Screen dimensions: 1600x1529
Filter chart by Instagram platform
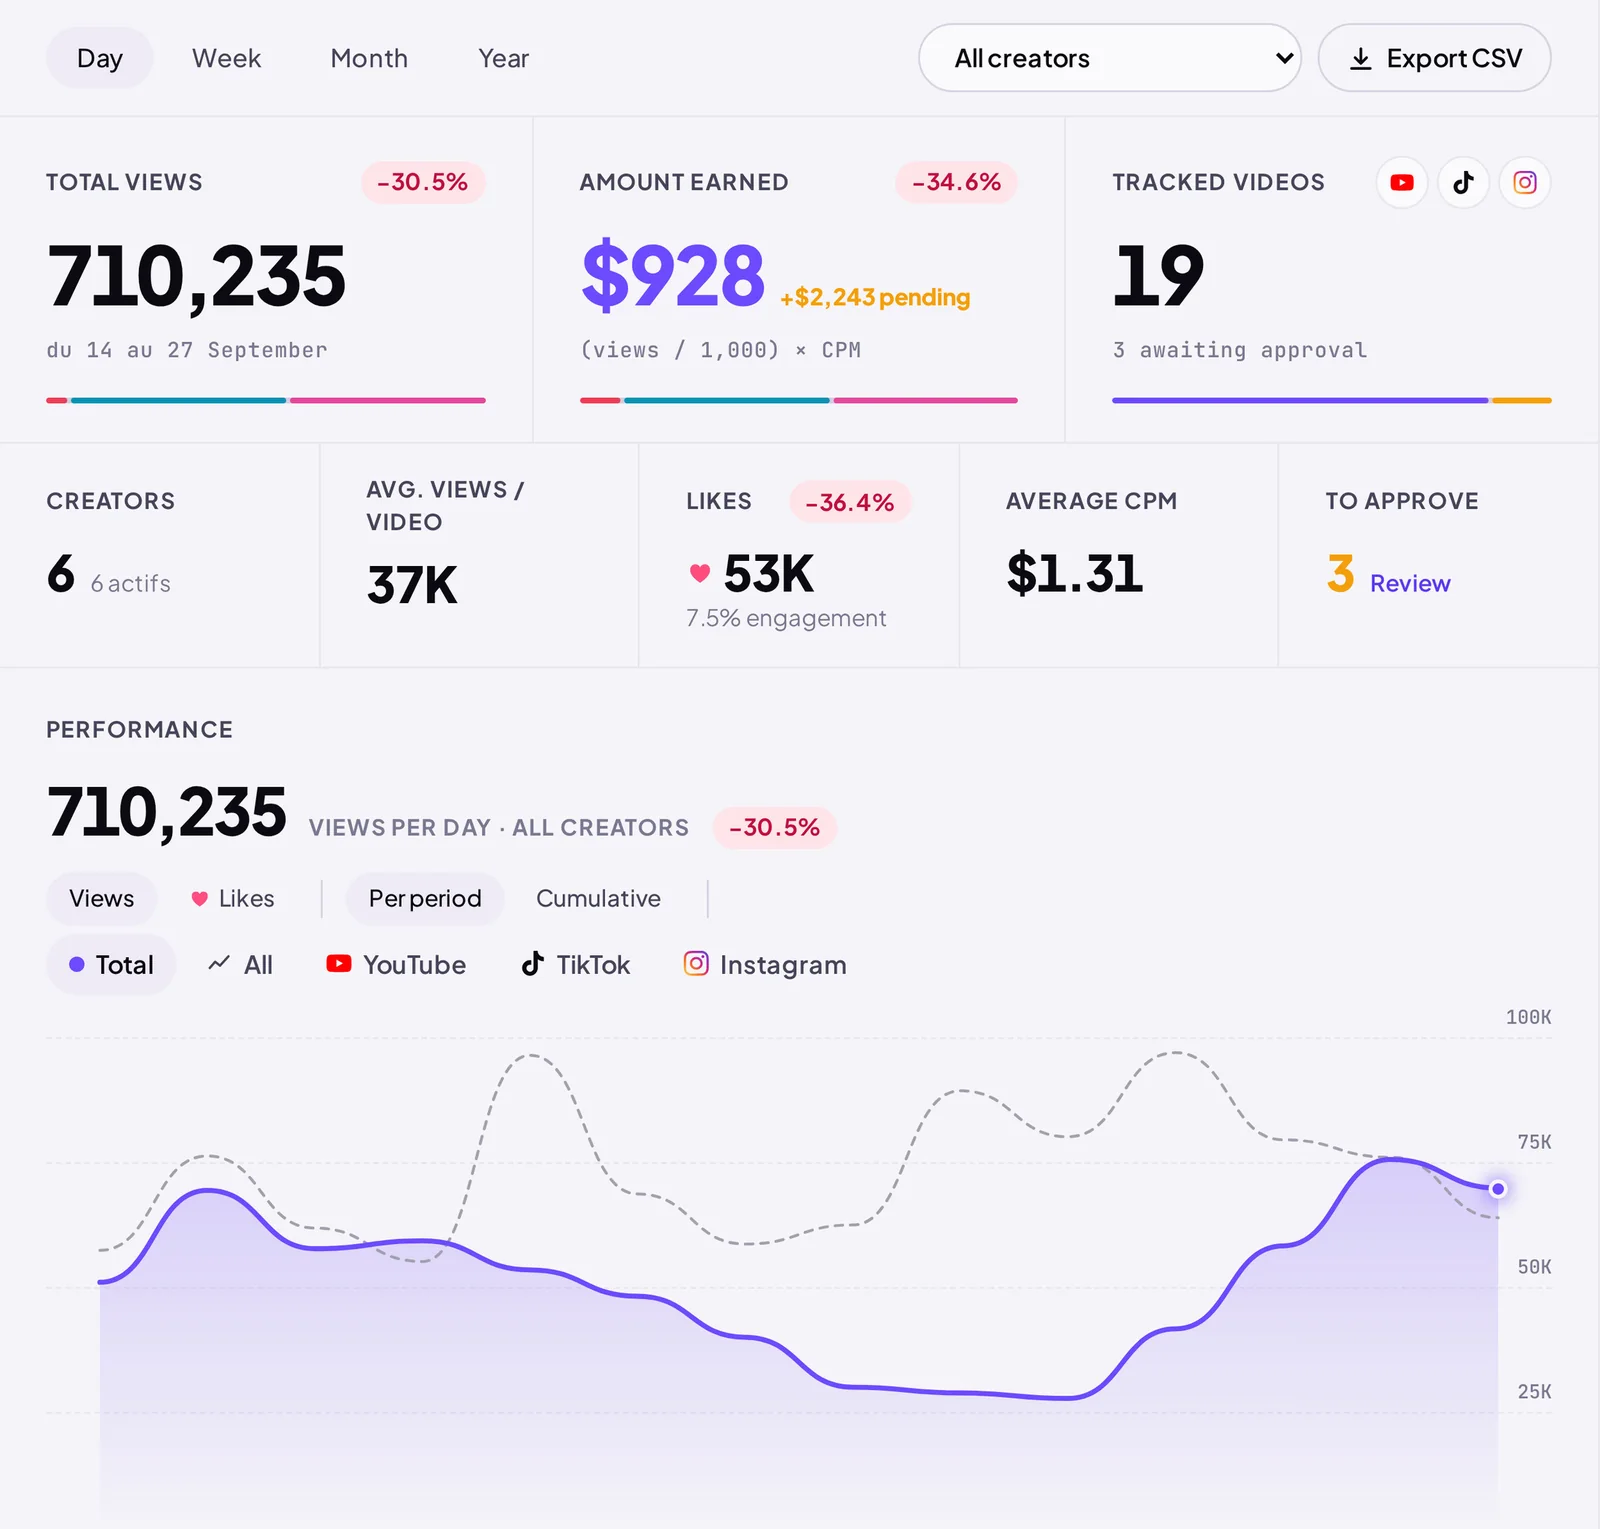click(765, 964)
